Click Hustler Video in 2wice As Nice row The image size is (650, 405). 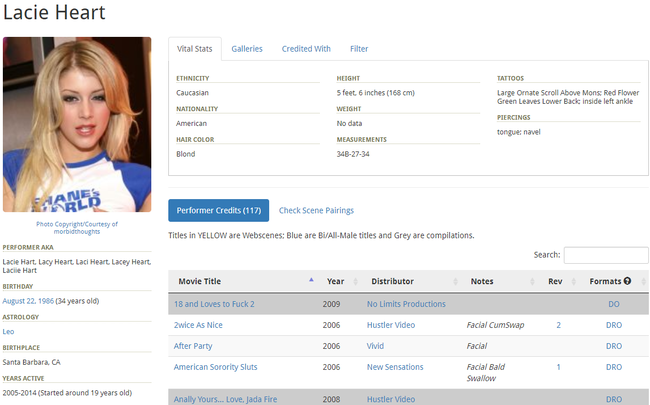click(x=391, y=325)
